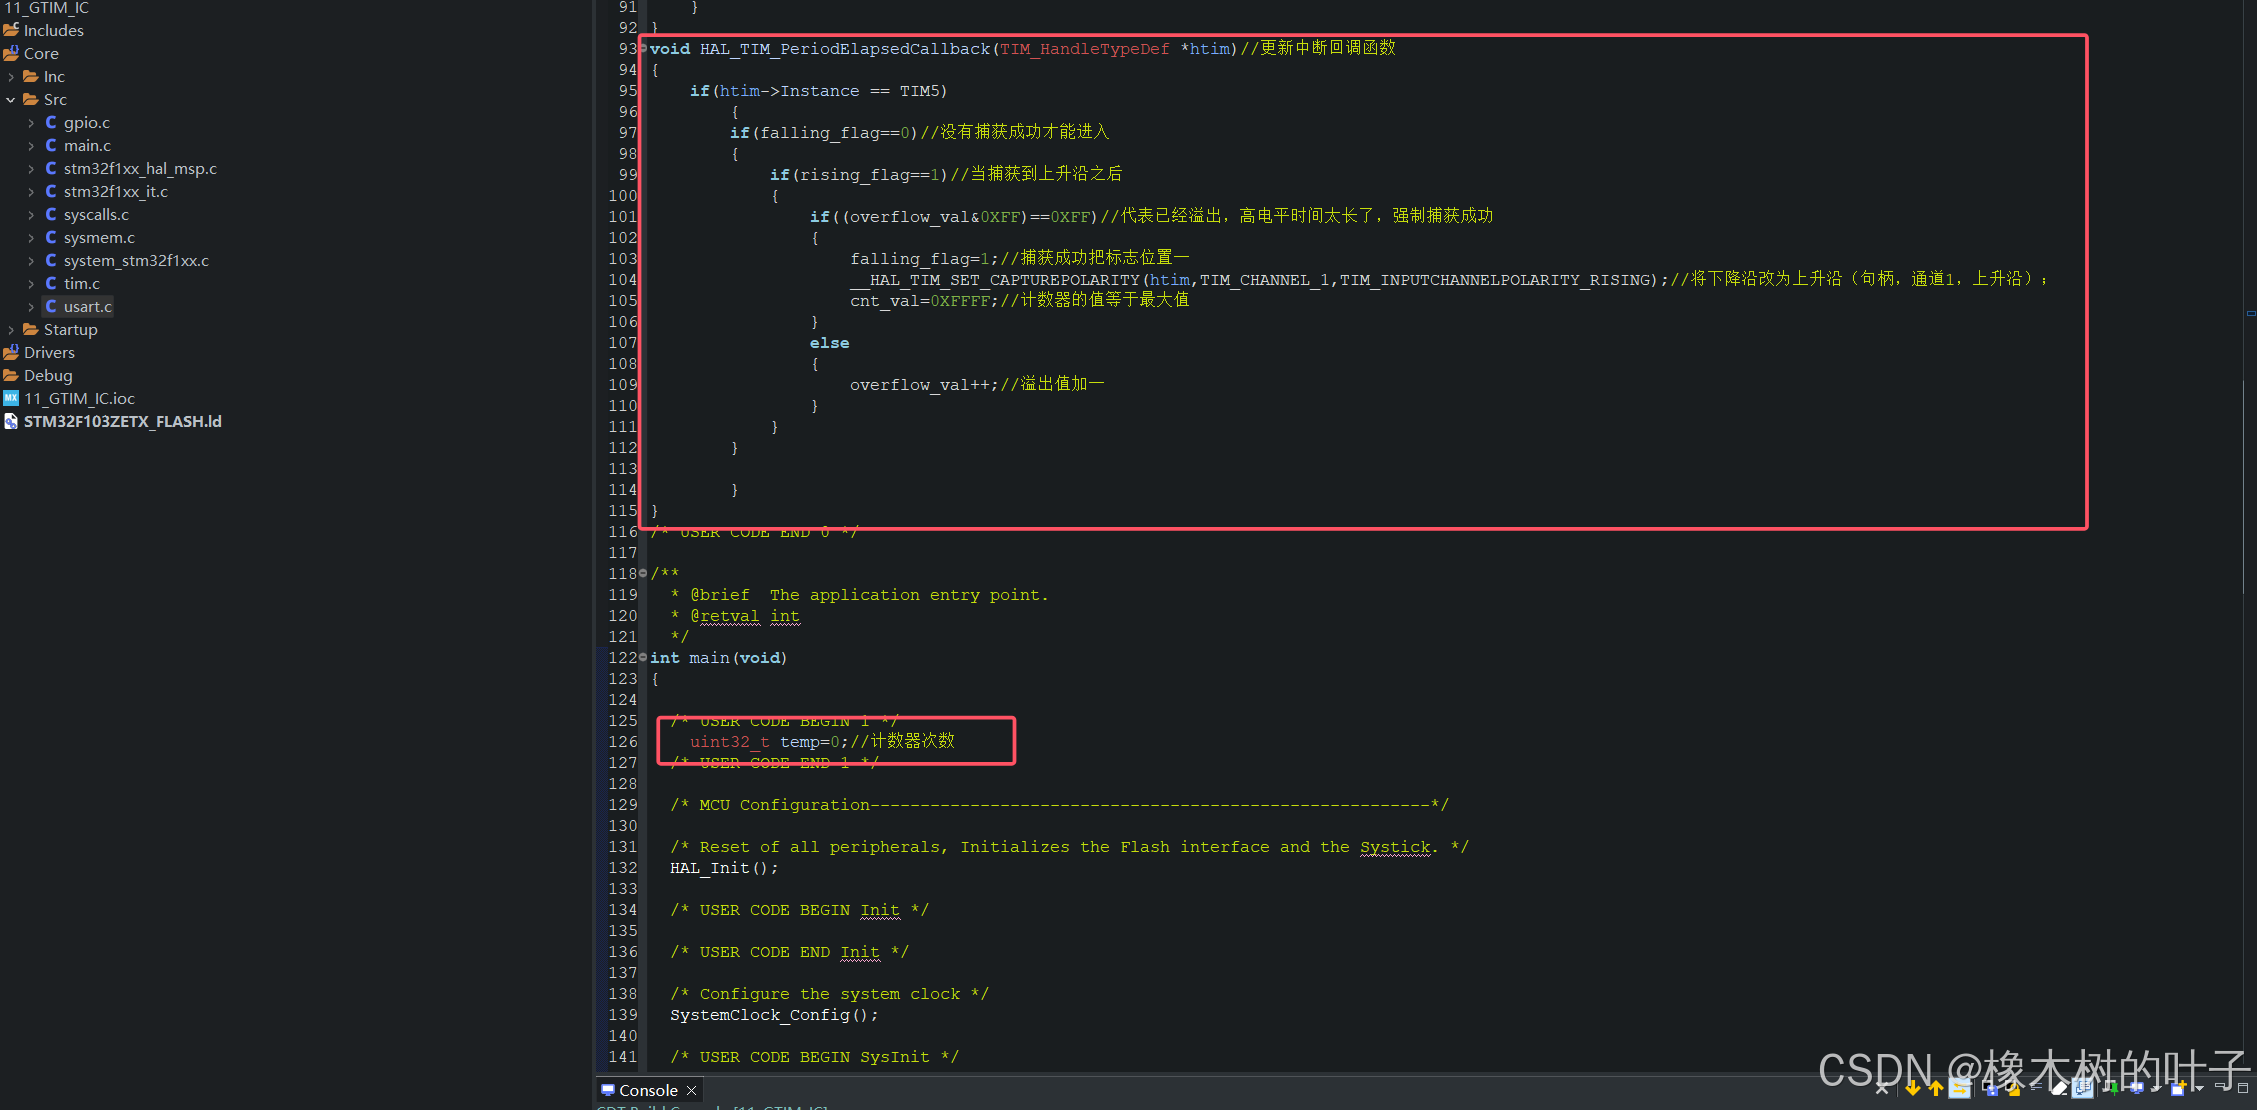
Task: Toggle fold marker for HAL_TIM_PeriodElapsedCallback function
Action: pyautogui.click(x=643, y=49)
